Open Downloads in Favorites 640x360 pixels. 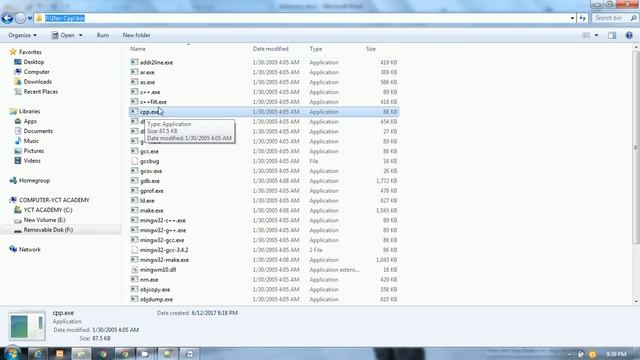point(38,82)
